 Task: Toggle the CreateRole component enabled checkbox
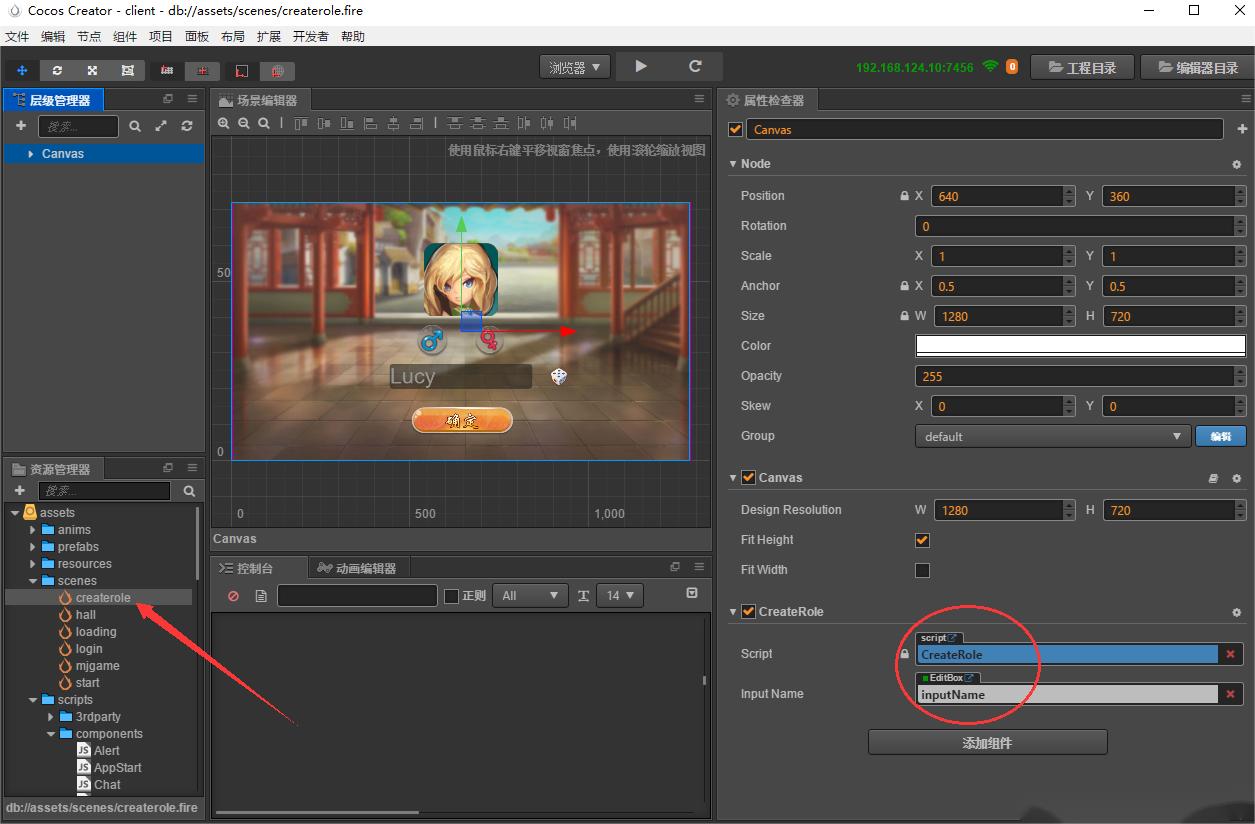[748, 612]
